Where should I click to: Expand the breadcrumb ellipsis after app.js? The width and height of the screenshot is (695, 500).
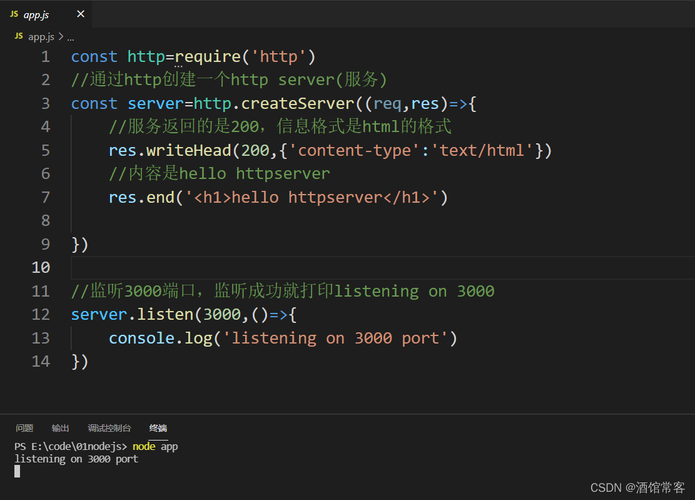[70, 37]
